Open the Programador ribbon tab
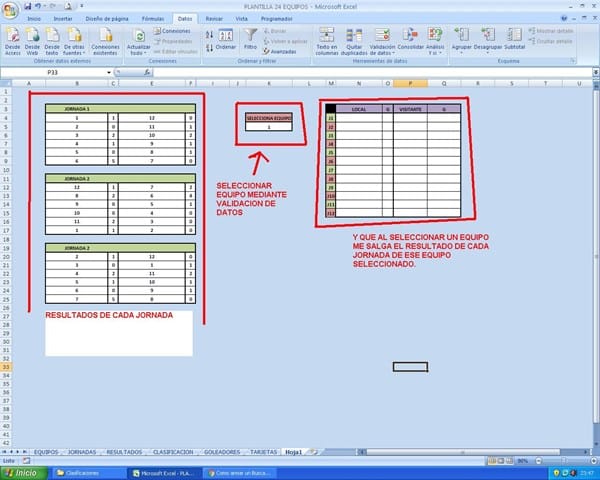Image resolution: width=600 pixels, height=480 pixels. tap(276, 19)
